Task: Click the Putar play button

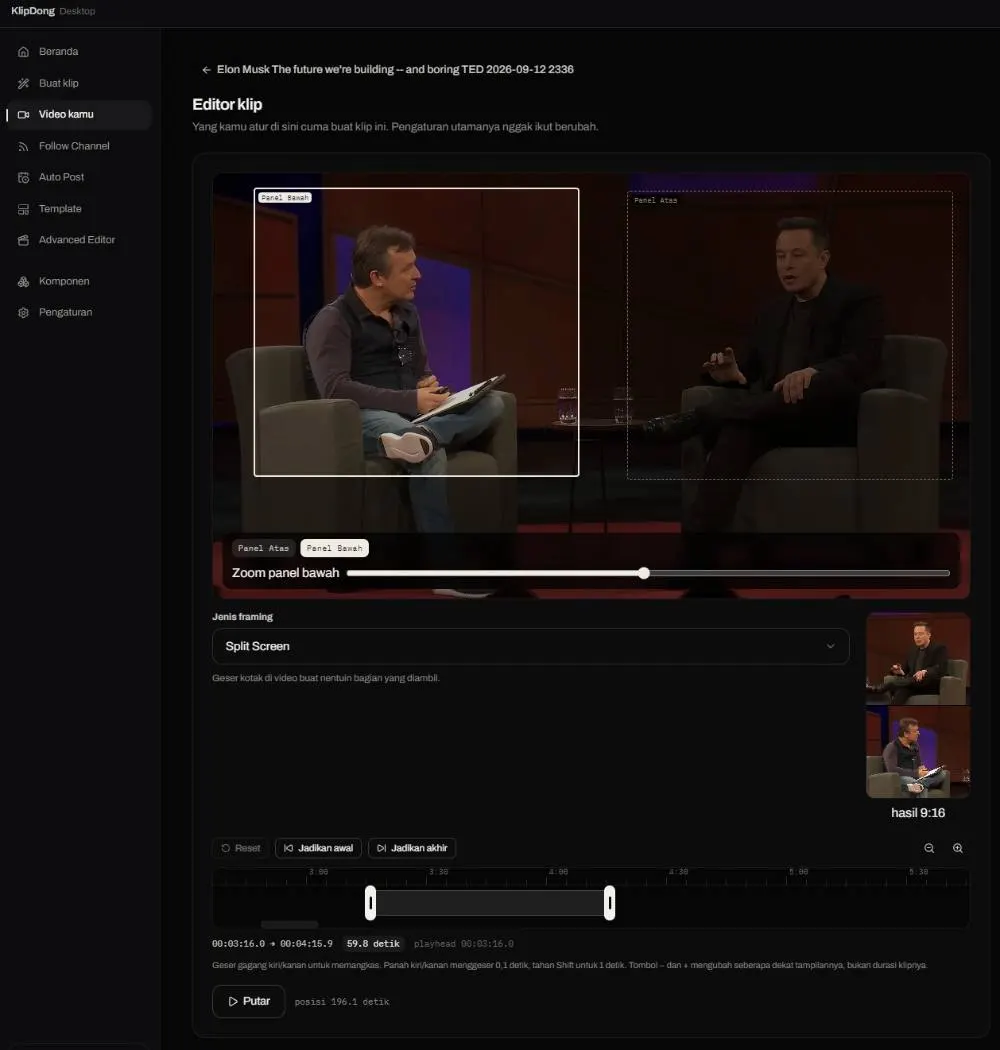Action: (248, 1001)
